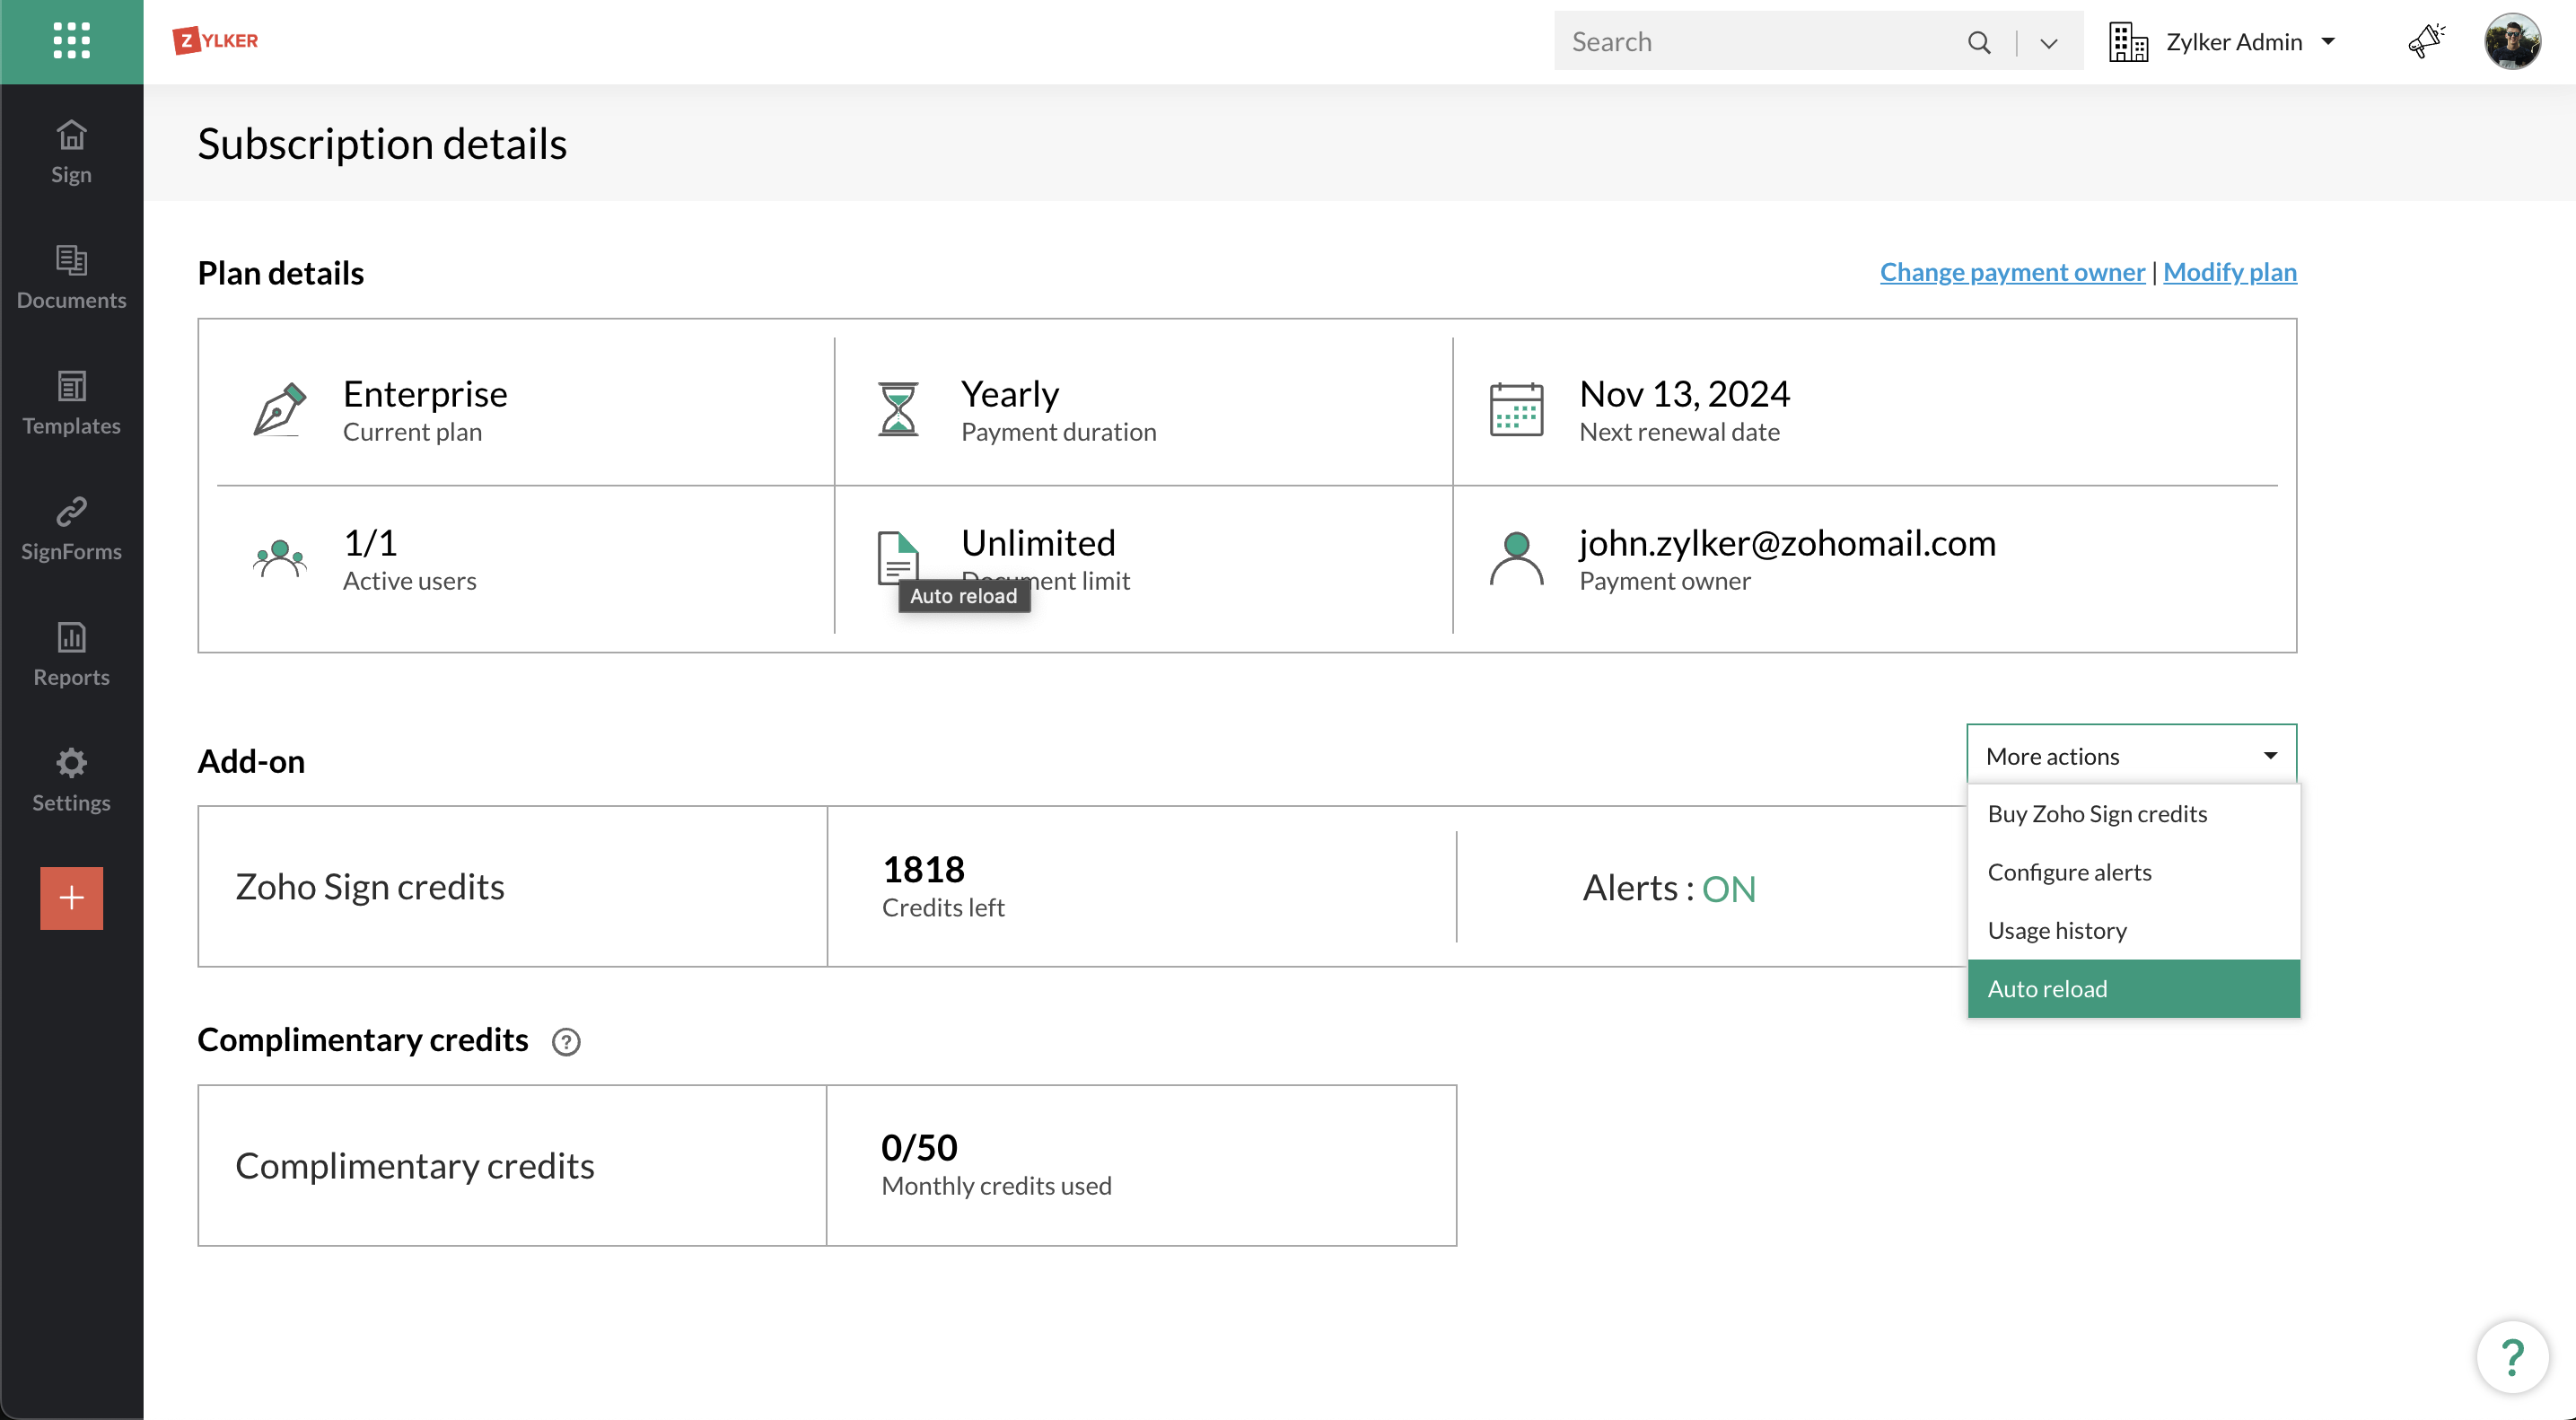
Task: Click the Modify plan link
Action: coord(2229,272)
